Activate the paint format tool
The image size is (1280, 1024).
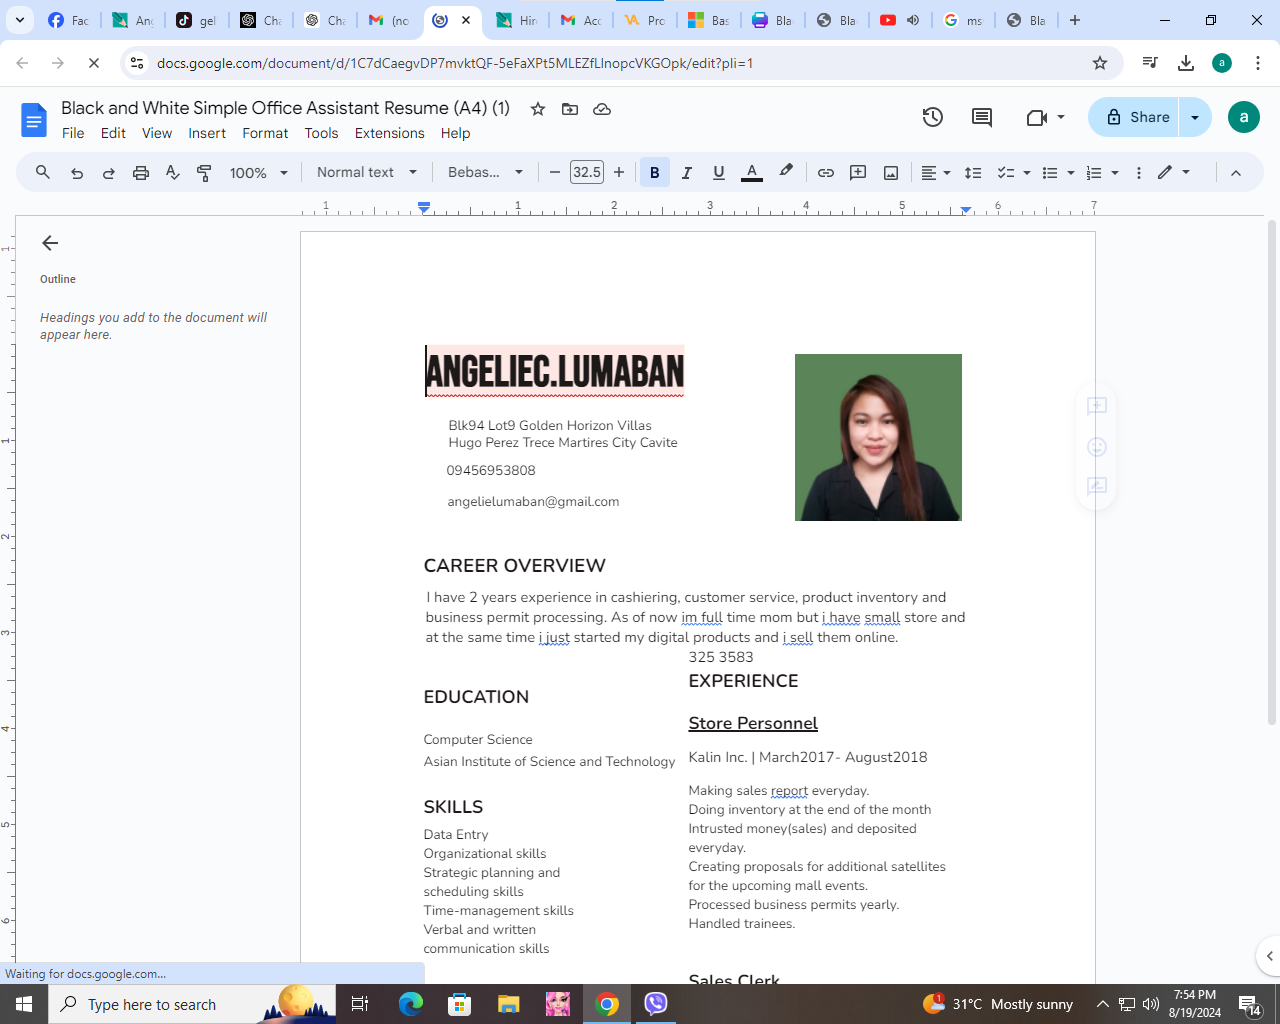[x=205, y=173]
